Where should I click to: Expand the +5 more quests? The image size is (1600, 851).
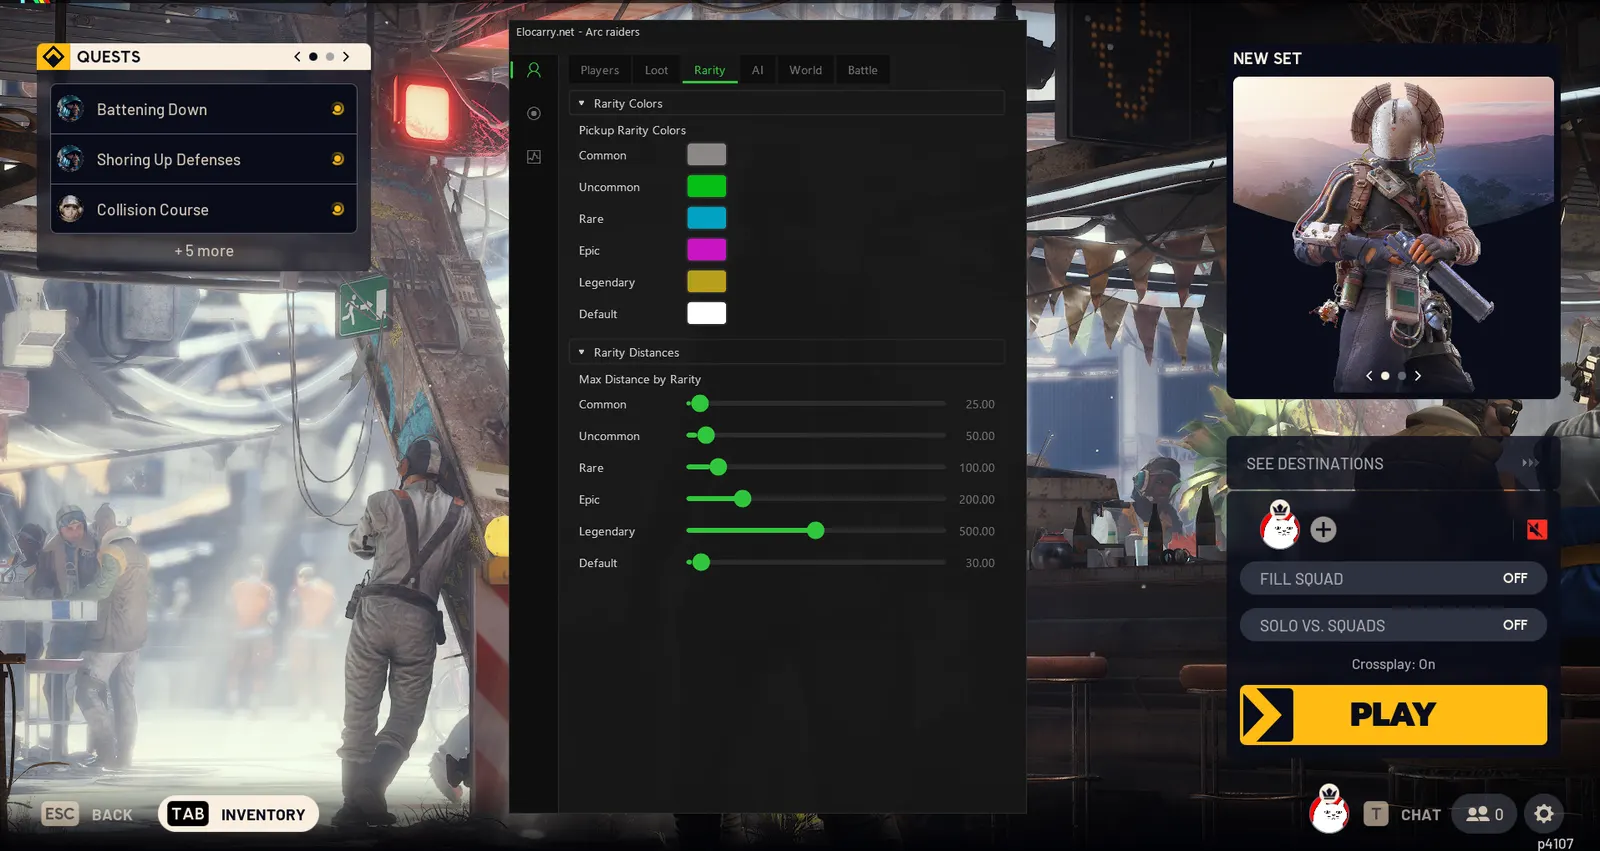pos(204,251)
